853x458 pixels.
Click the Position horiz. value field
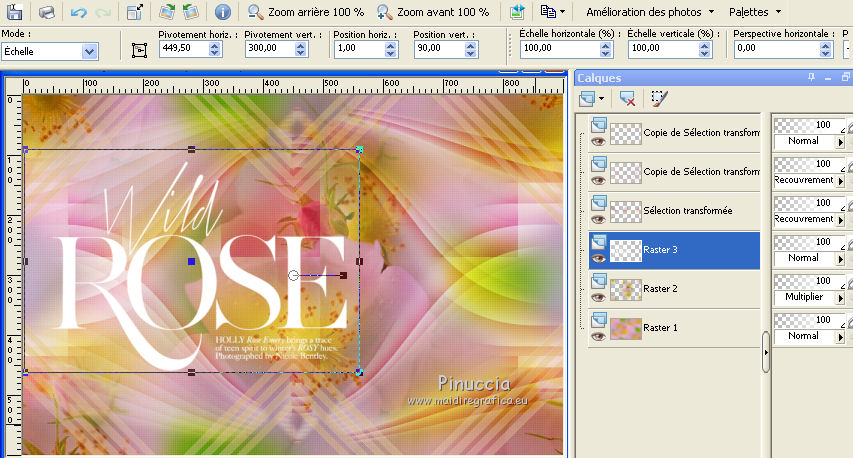click(x=359, y=48)
